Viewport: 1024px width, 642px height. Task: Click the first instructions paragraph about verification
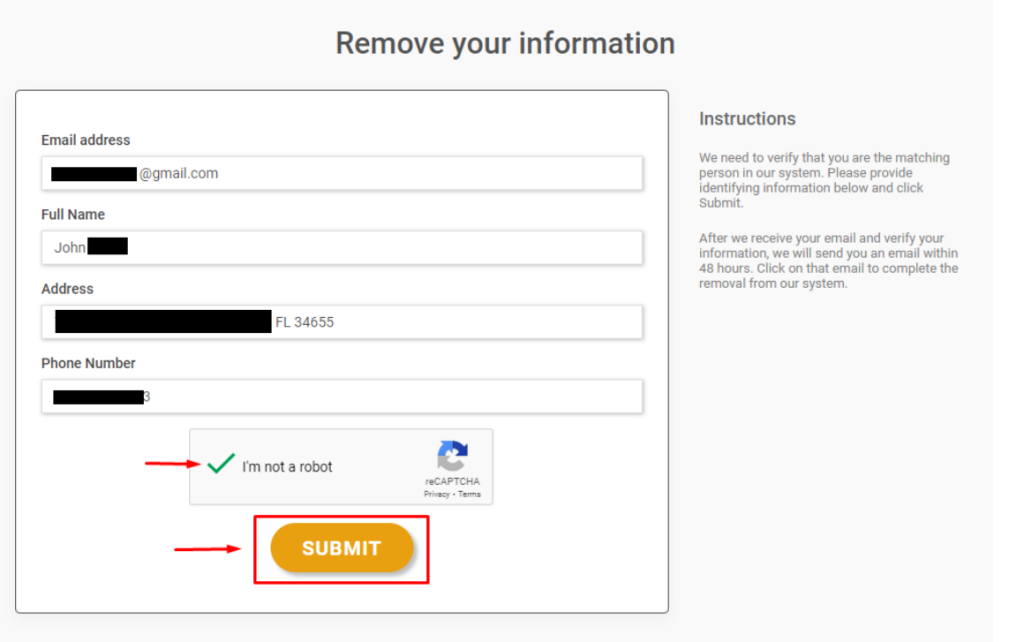(824, 180)
